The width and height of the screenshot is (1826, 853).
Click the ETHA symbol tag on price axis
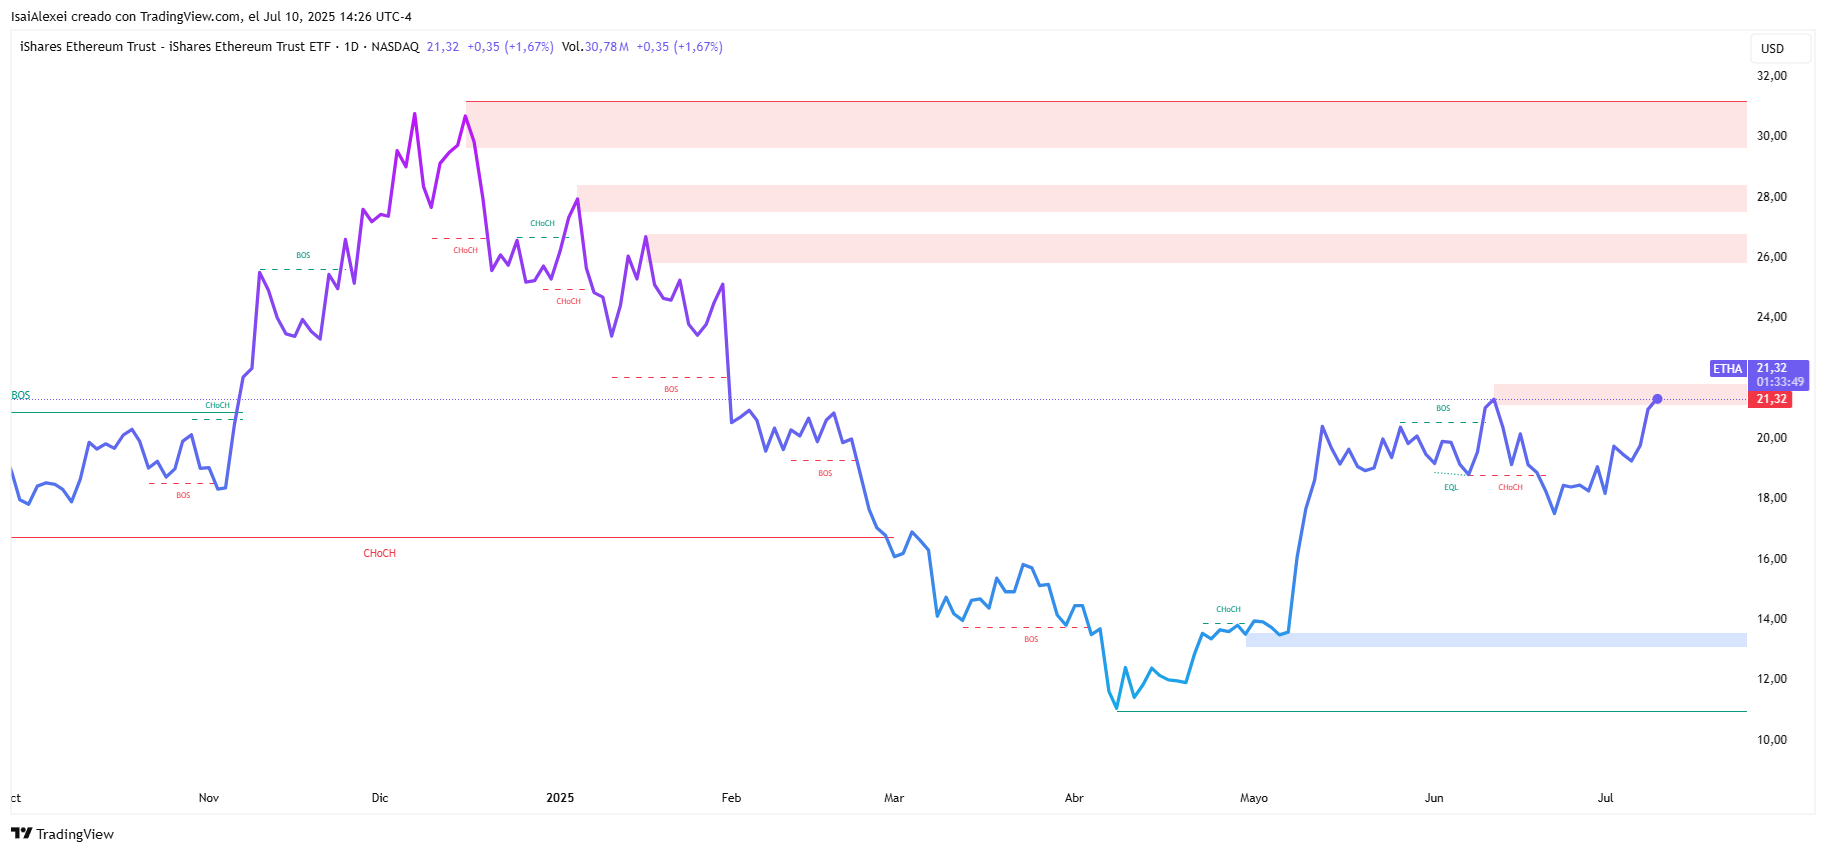[x=1727, y=369]
